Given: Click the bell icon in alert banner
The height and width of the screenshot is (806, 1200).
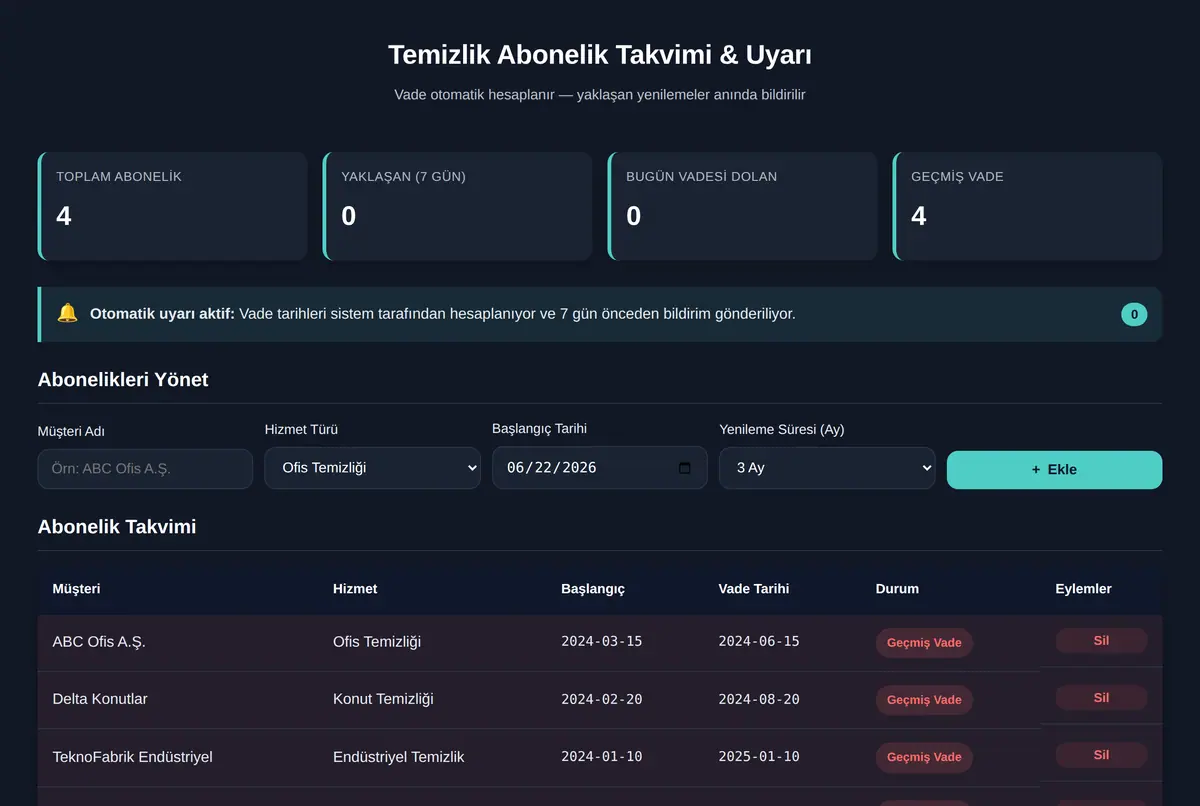Looking at the screenshot, I should point(67,313).
